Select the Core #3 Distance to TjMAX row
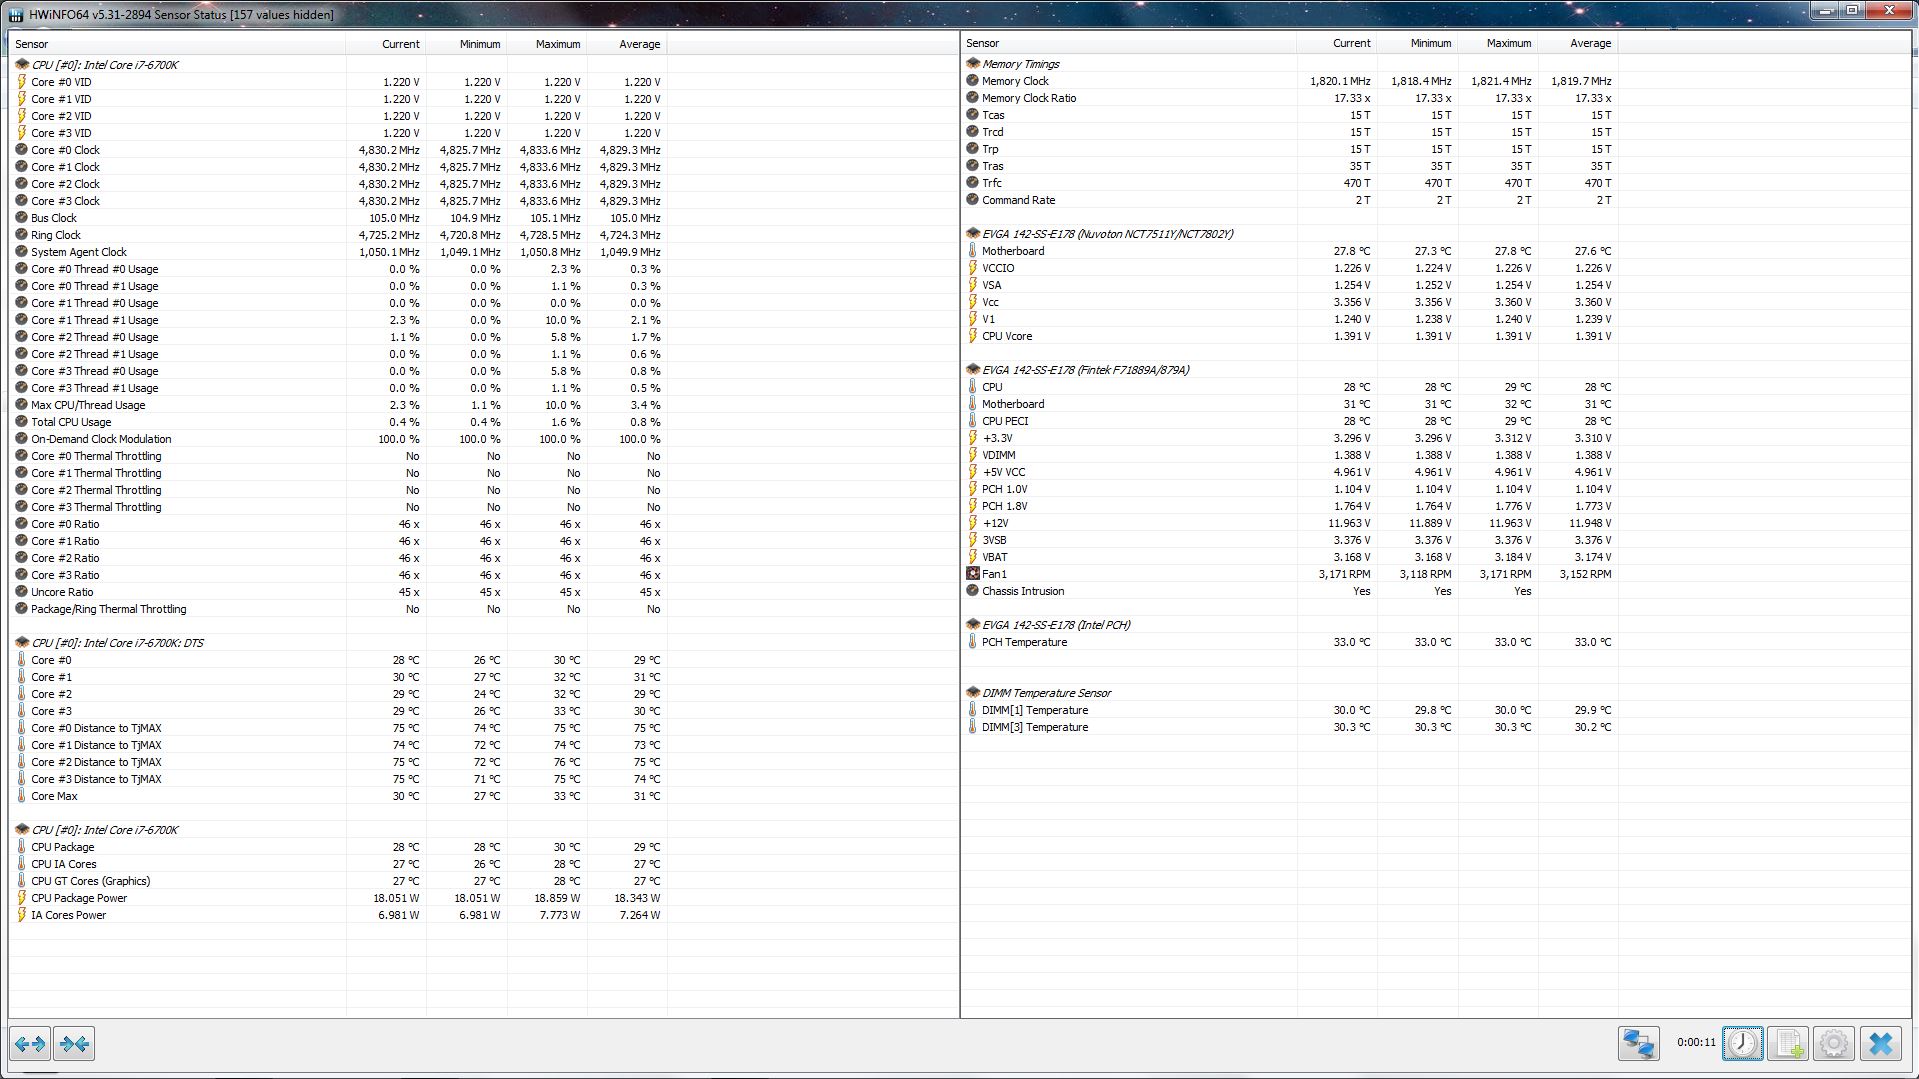The height and width of the screenshot is (1079, 1919). click(339, 779)
